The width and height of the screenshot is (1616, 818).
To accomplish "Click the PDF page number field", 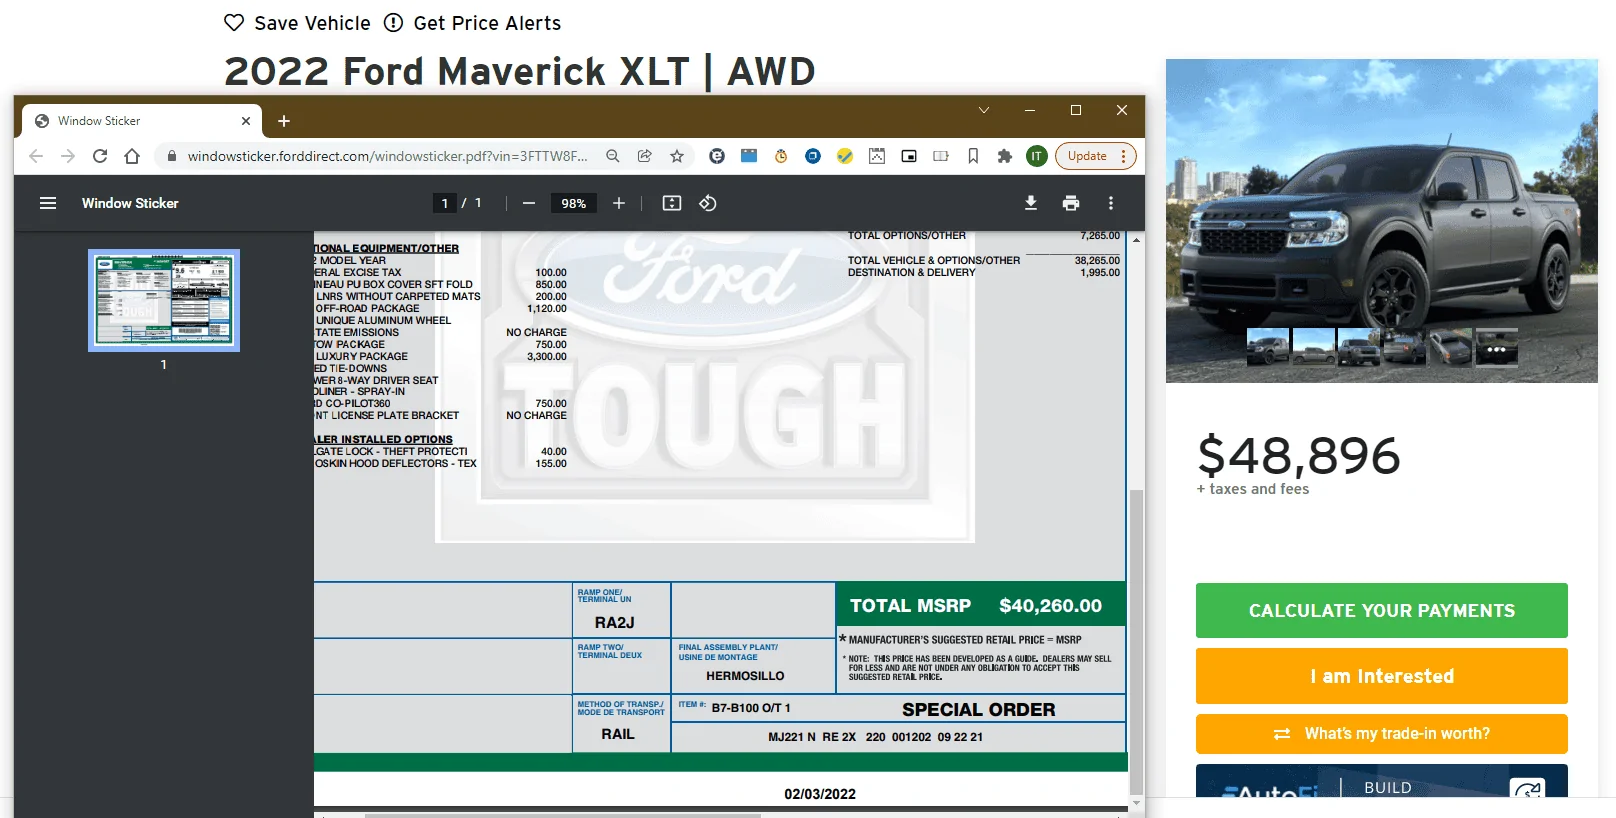I will click(x=445, y=203).
